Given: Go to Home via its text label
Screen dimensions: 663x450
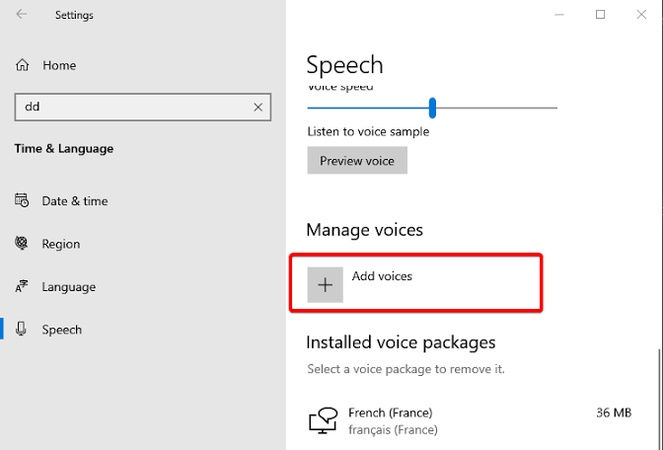Looking at the screenshot, I should pyautogui.click(x=59, y=65).
